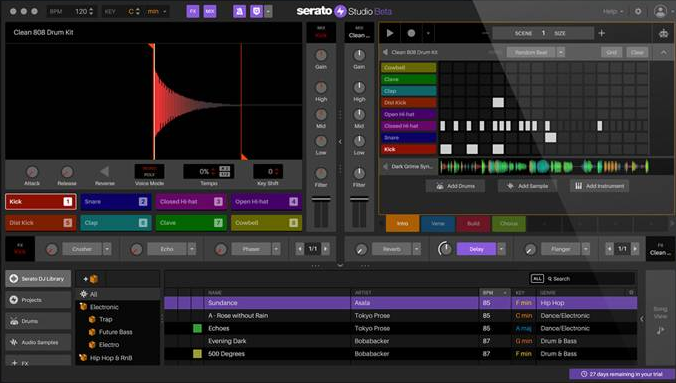The height and width of the screenshot is (383, 676).
Task: Go to next FX page on Kick FX panel
Action: coord(325,249)
